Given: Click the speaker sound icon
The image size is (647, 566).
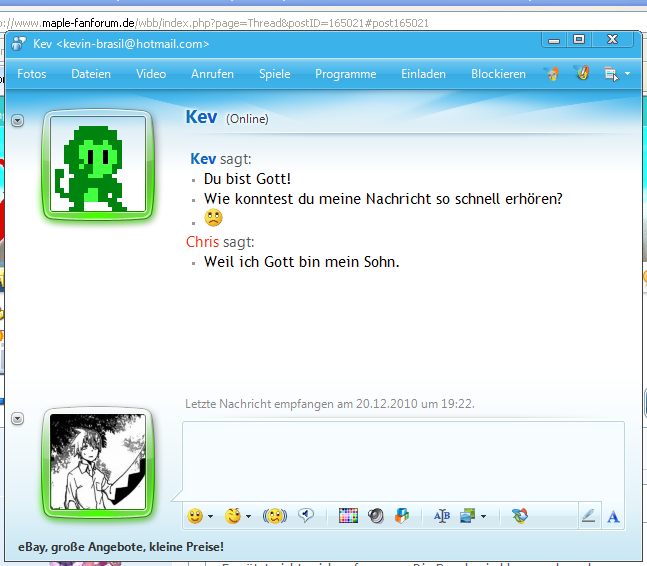Looking at the screenshot, I should click(x=376, y=516).
